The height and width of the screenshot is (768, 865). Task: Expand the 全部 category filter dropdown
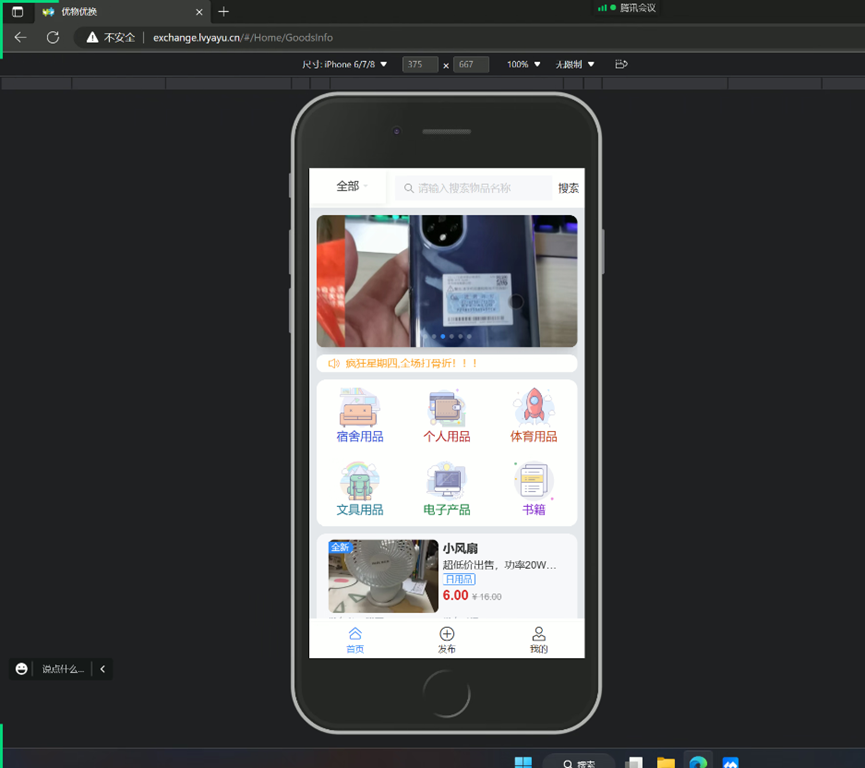point(351,187)
